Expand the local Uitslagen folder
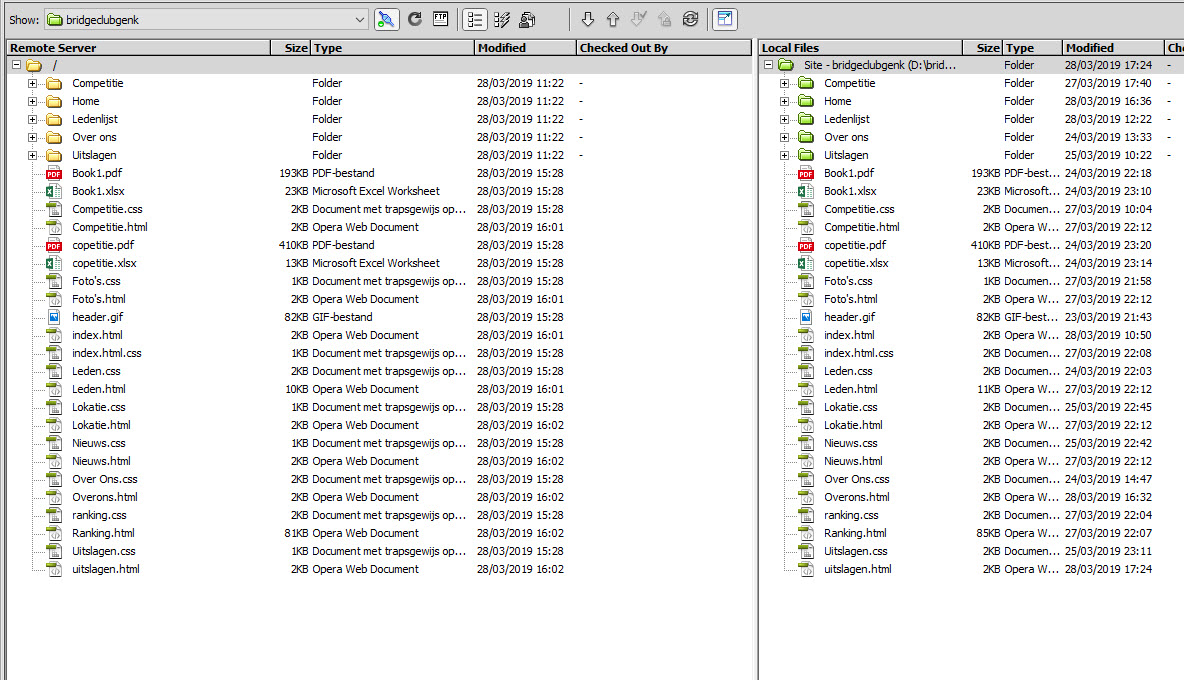Screen dimensions: 1184x680 coord(784,155)
